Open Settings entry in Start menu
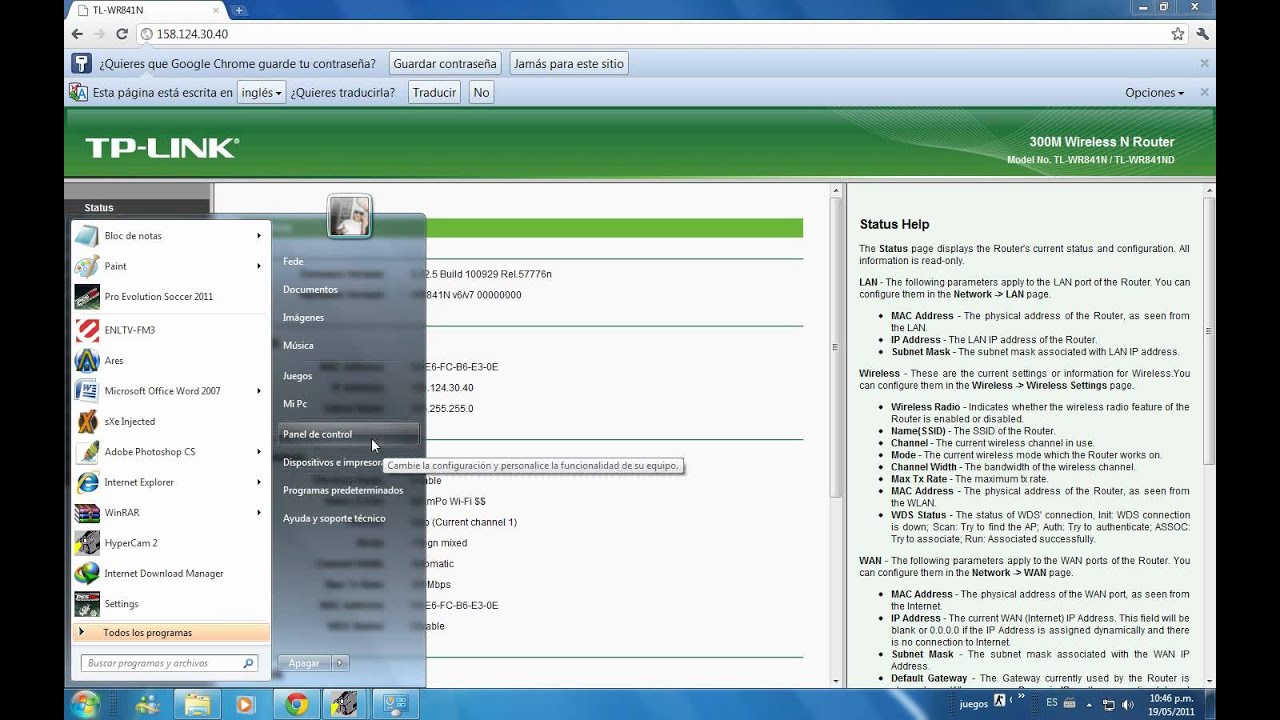1280x720 pixels. click(x=170, y=604)
